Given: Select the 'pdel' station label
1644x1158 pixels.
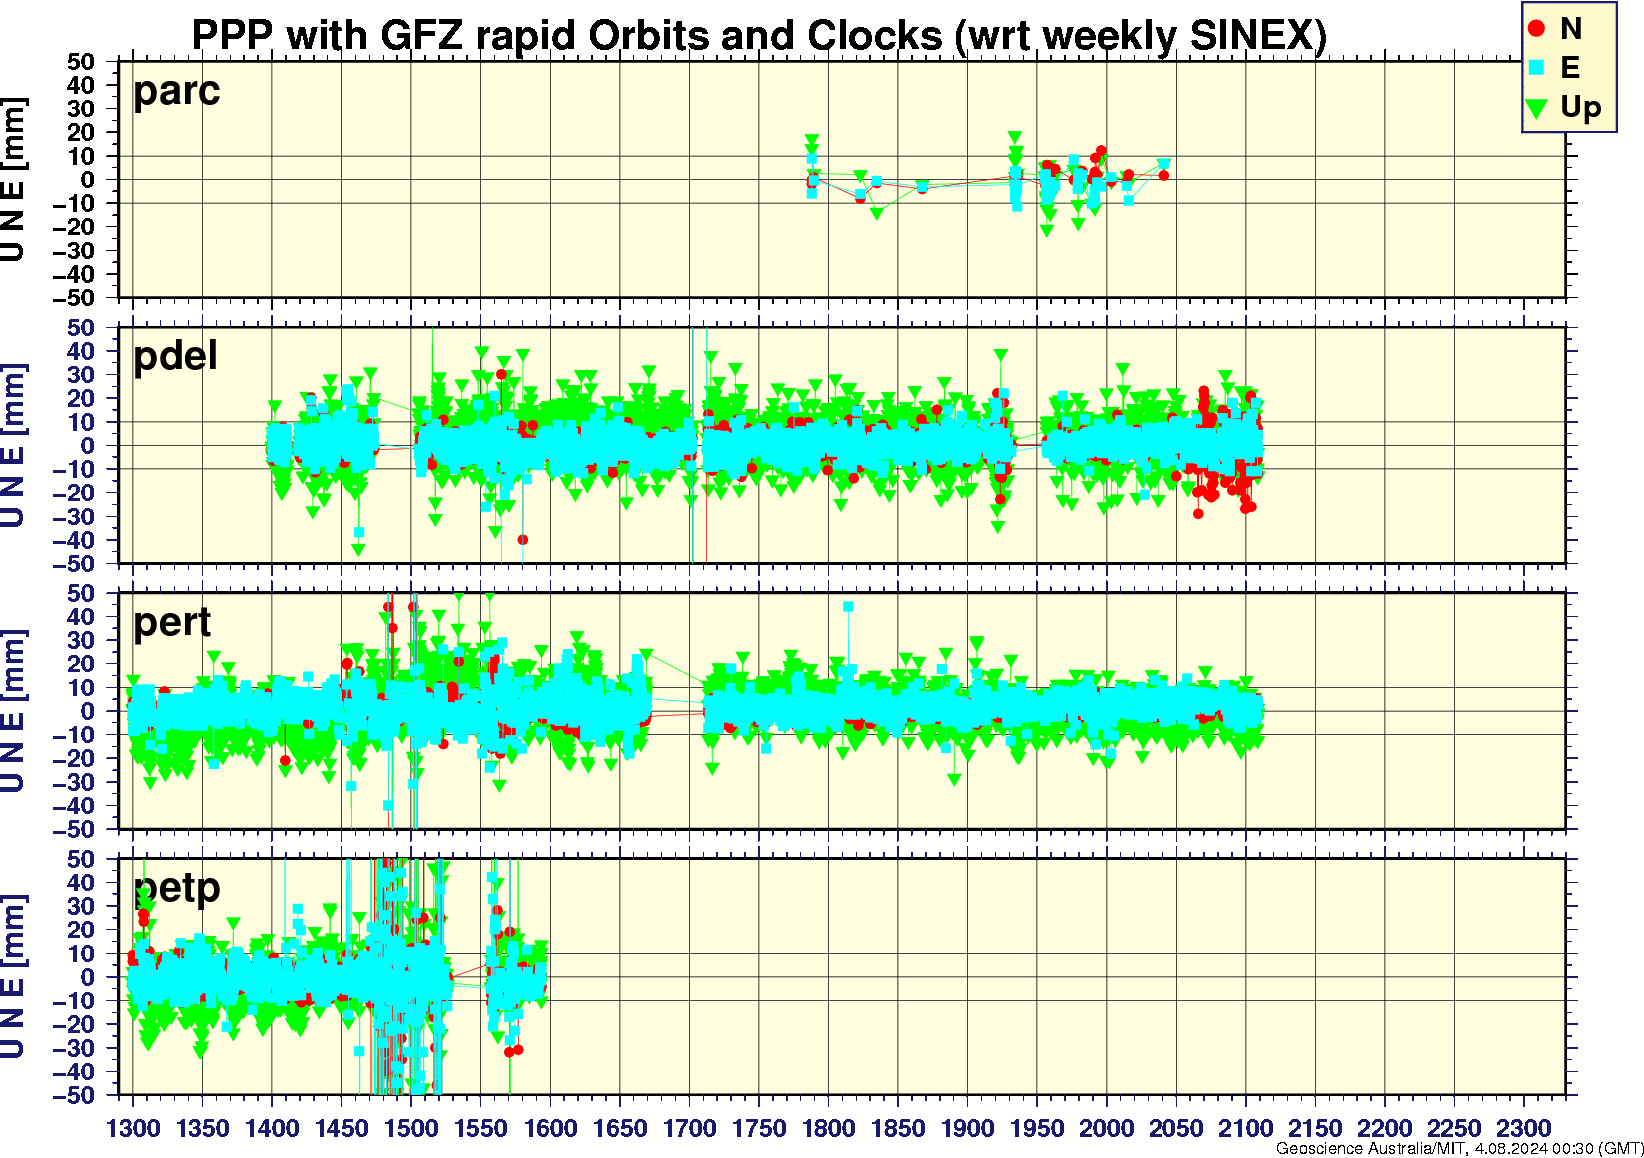Looking at the screenshot, I should (x=175, y=355).
